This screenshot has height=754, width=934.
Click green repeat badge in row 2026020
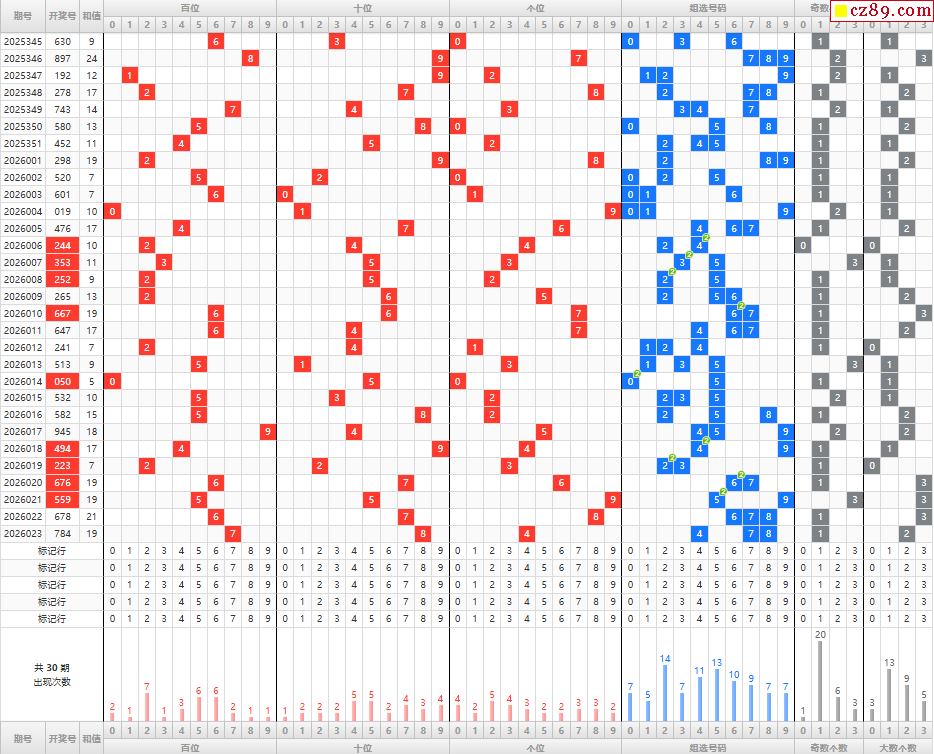coord(741,475)
